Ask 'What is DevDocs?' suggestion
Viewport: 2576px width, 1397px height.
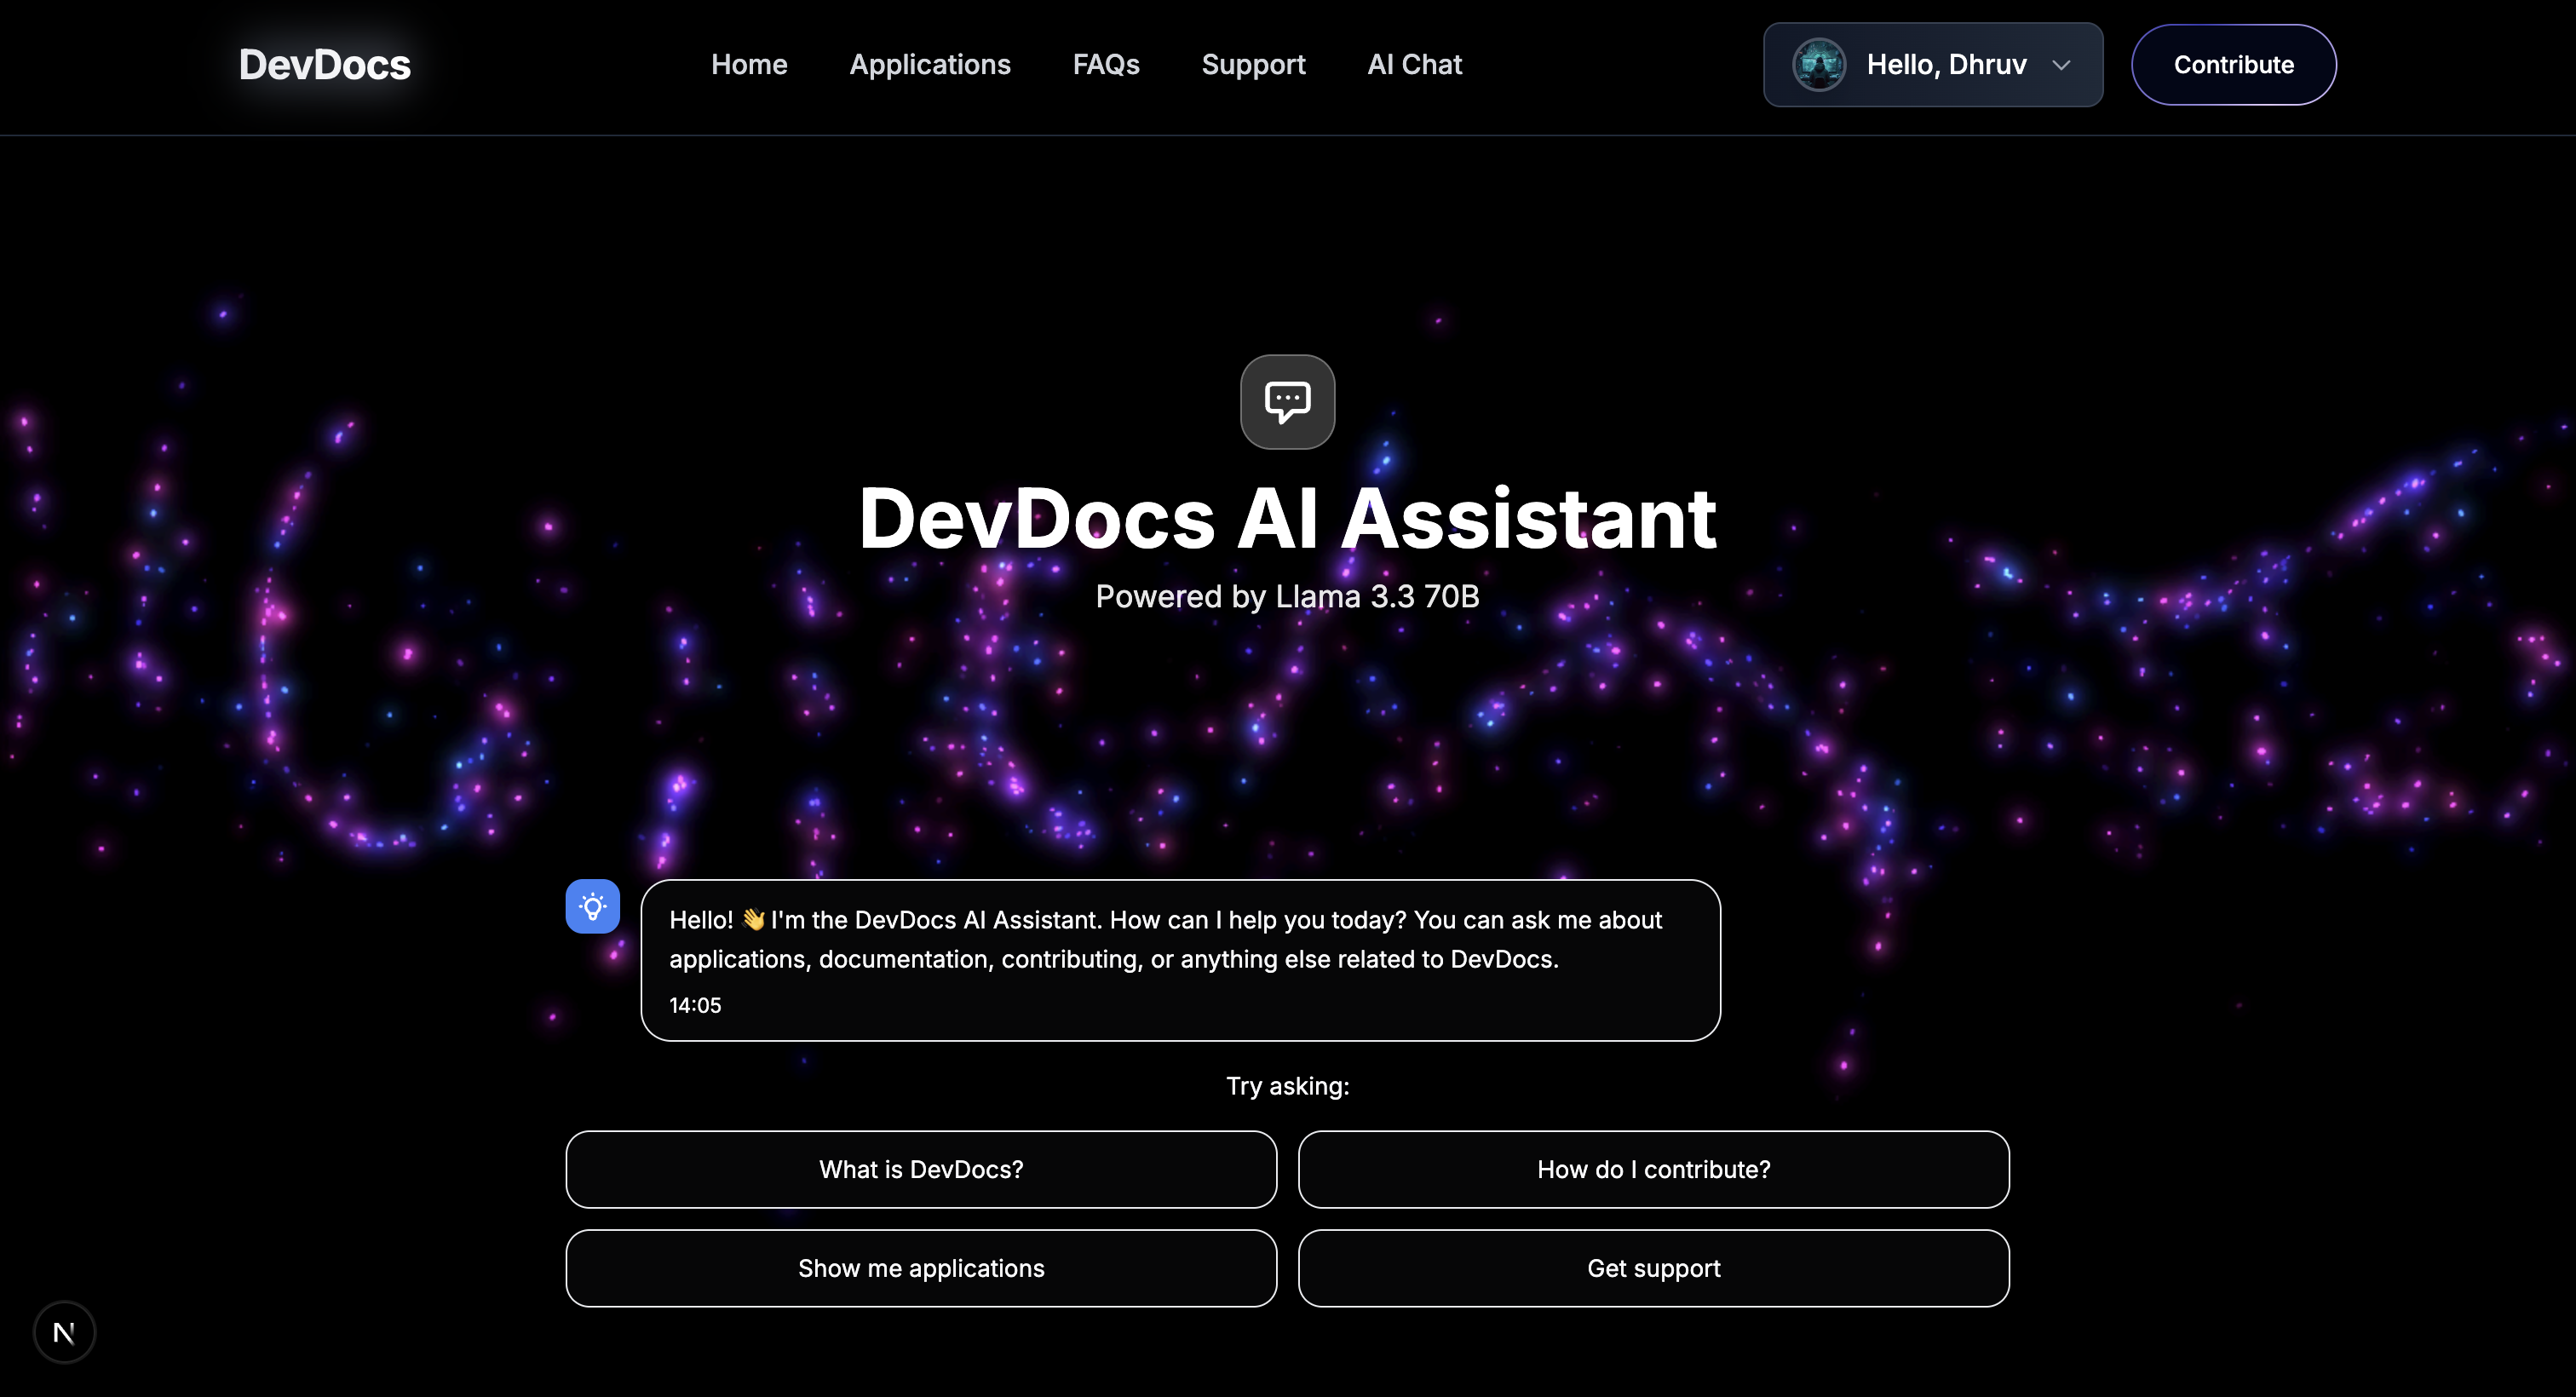[x=920, y=1169]
